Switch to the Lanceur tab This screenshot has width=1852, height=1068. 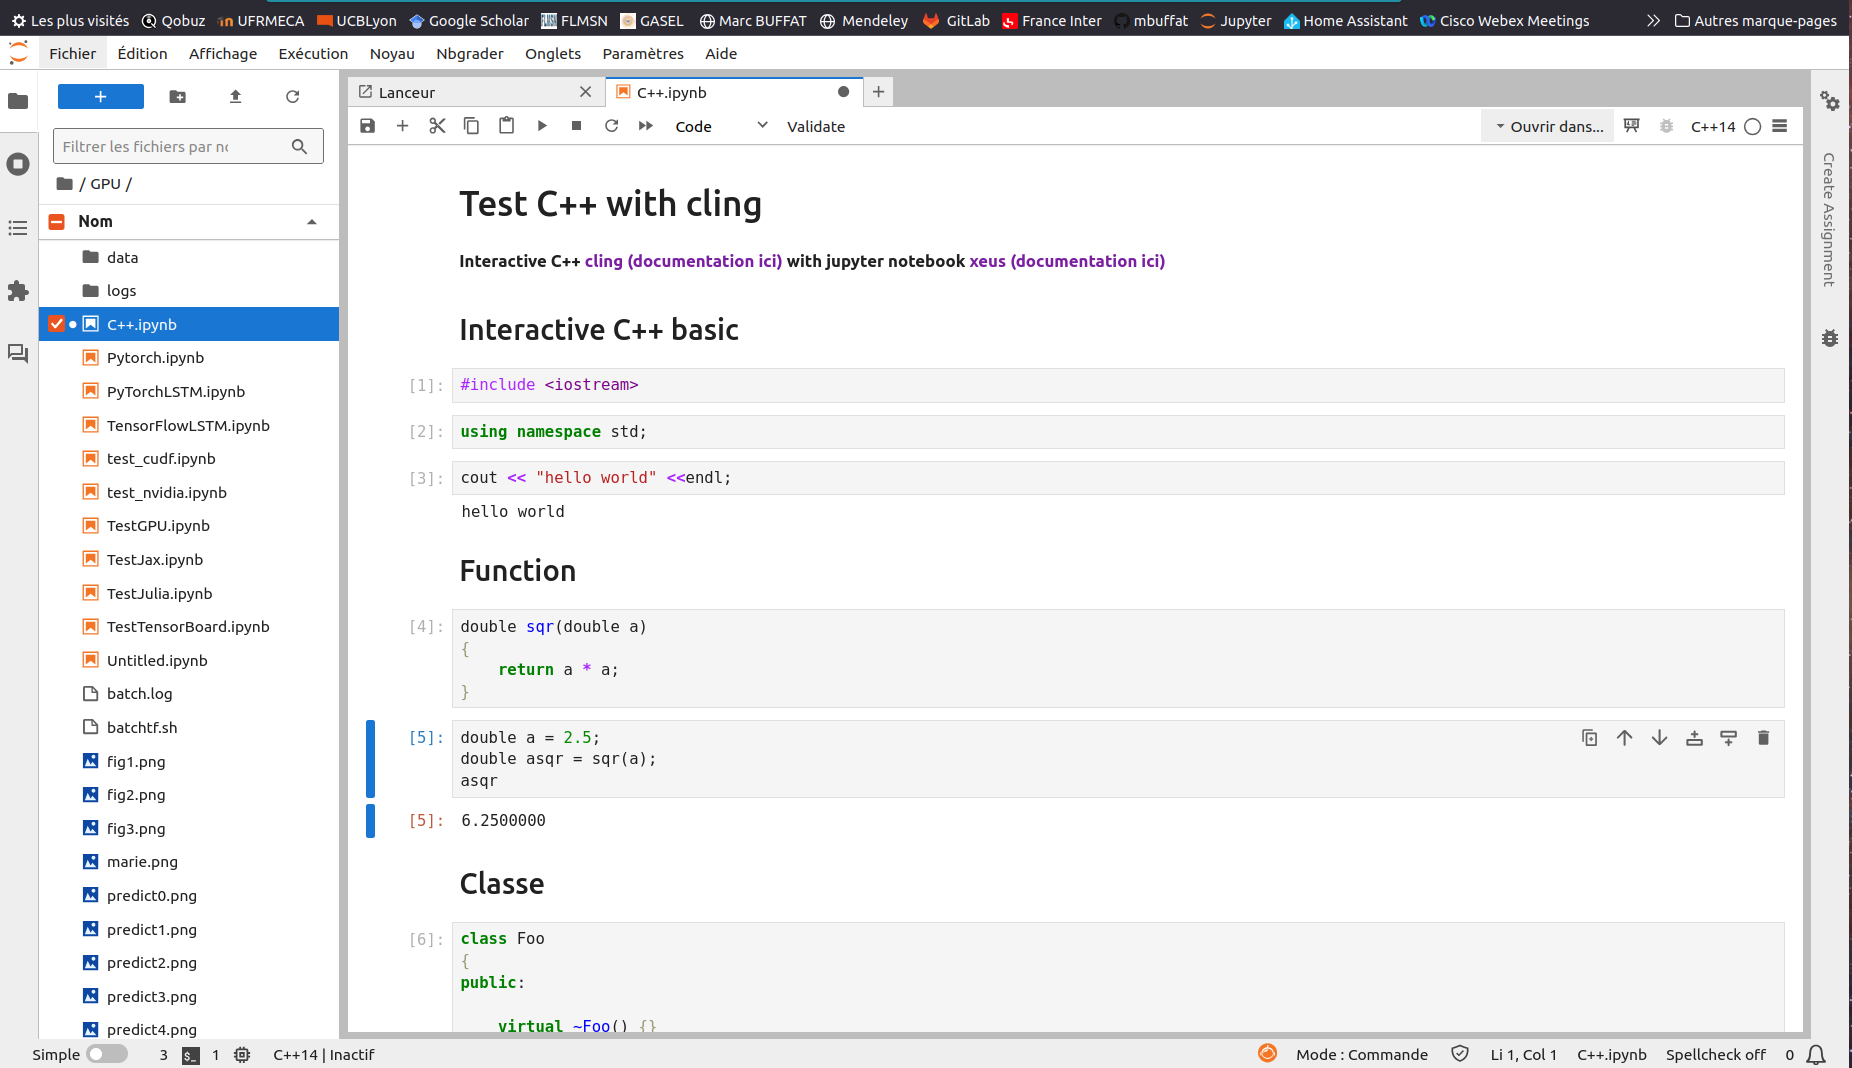coord(407,92)
